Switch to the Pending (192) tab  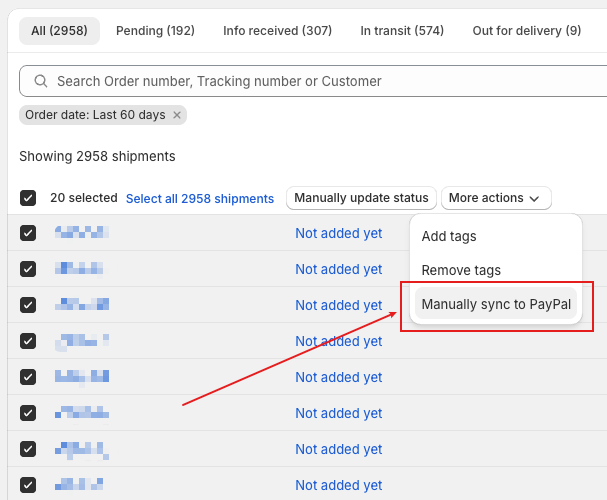click(155, 31)
